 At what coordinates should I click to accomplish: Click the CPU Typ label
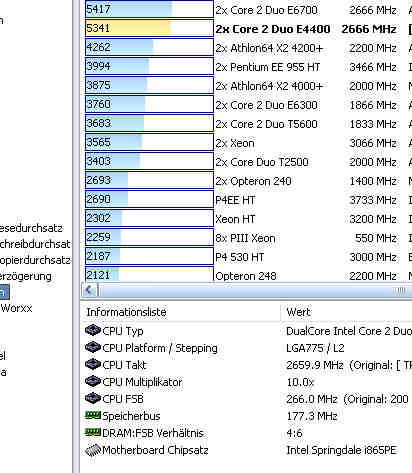click(123, 331)
